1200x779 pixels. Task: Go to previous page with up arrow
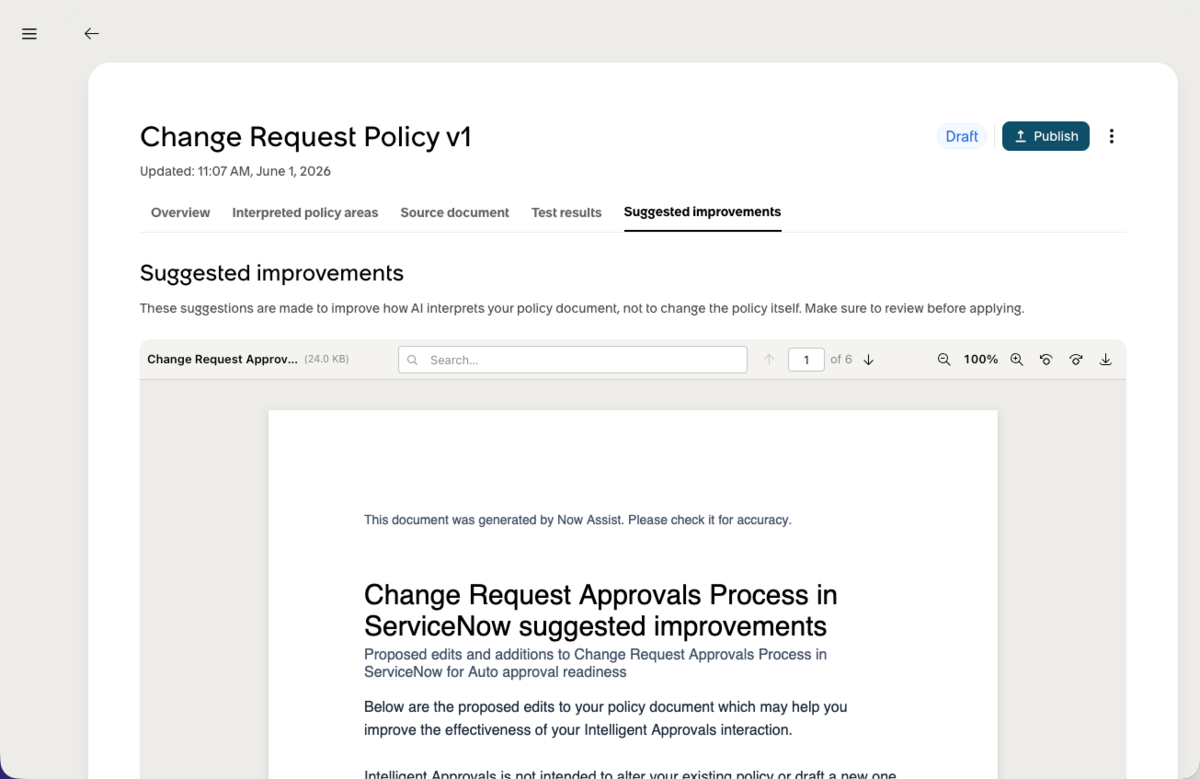(769, 360)
